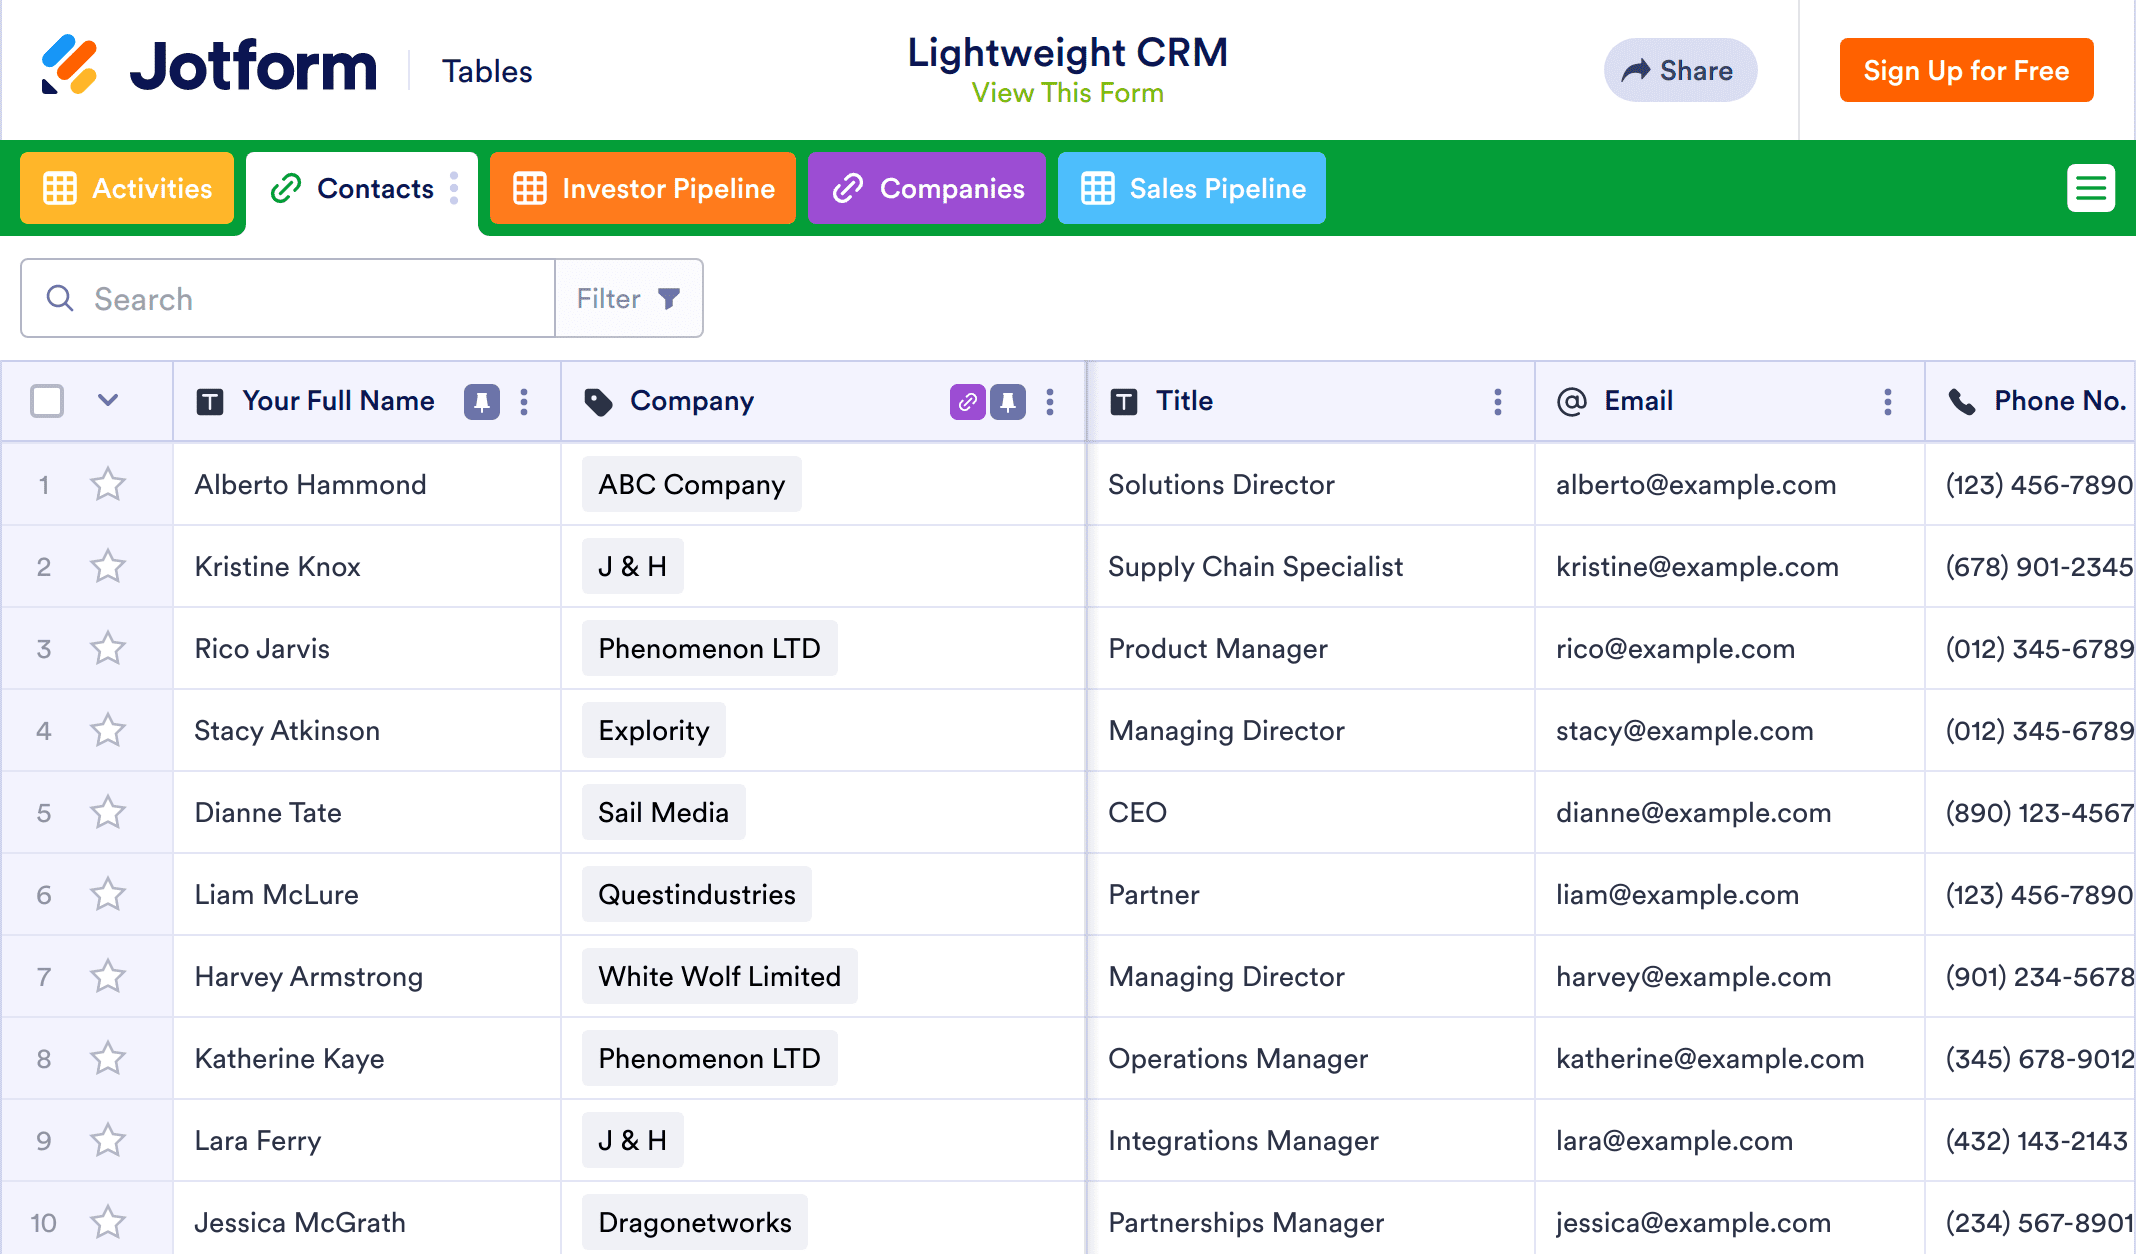Star the Alberto Hammond row
2136x1254 pixels.
coord(108,485)
